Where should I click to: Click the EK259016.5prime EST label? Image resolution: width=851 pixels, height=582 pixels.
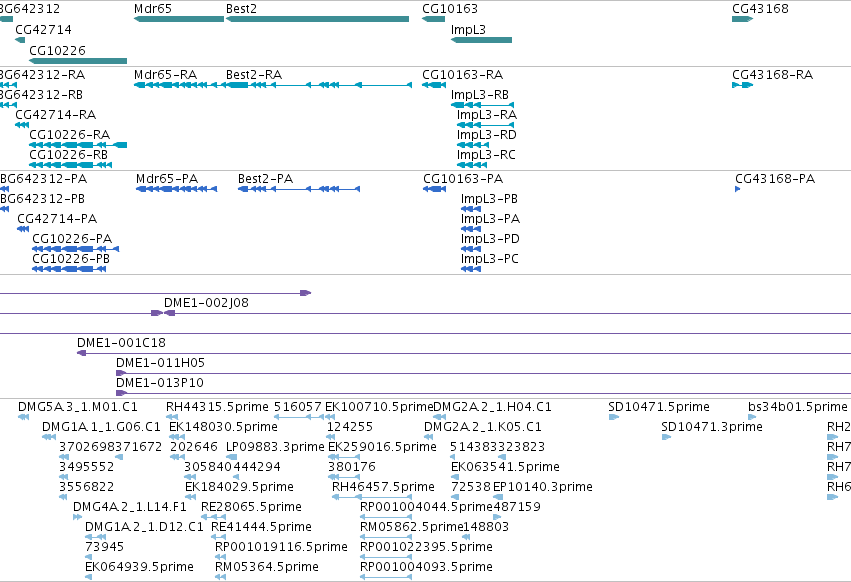coord(382,447)
